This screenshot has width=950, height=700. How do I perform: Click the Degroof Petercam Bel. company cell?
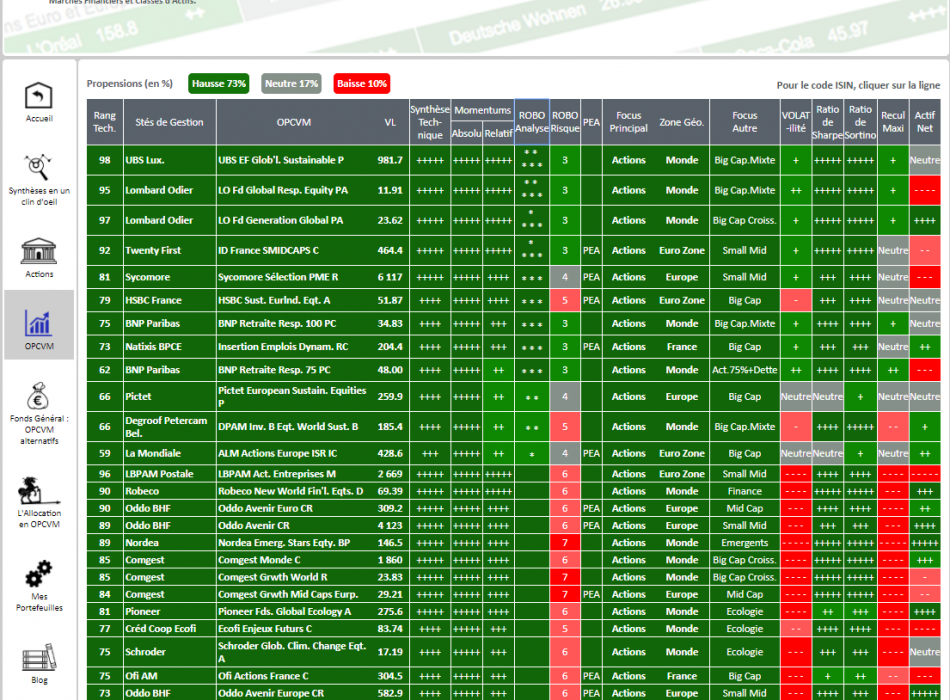tap(170, 427)
